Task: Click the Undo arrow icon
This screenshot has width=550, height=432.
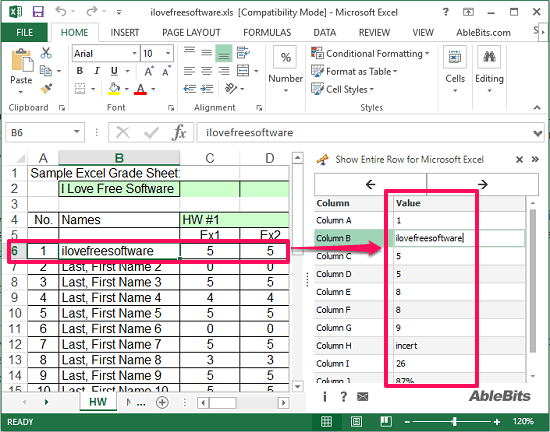Action: 61,12
